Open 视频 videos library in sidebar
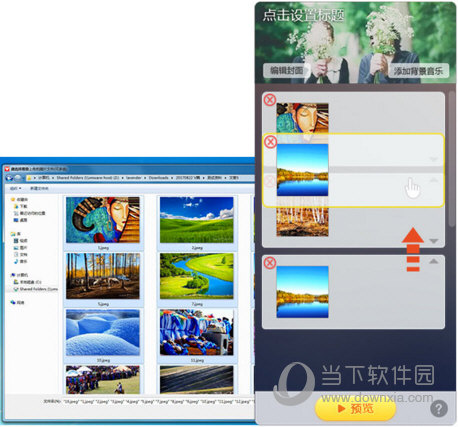458x427 pixels. [x=21, y=241]
